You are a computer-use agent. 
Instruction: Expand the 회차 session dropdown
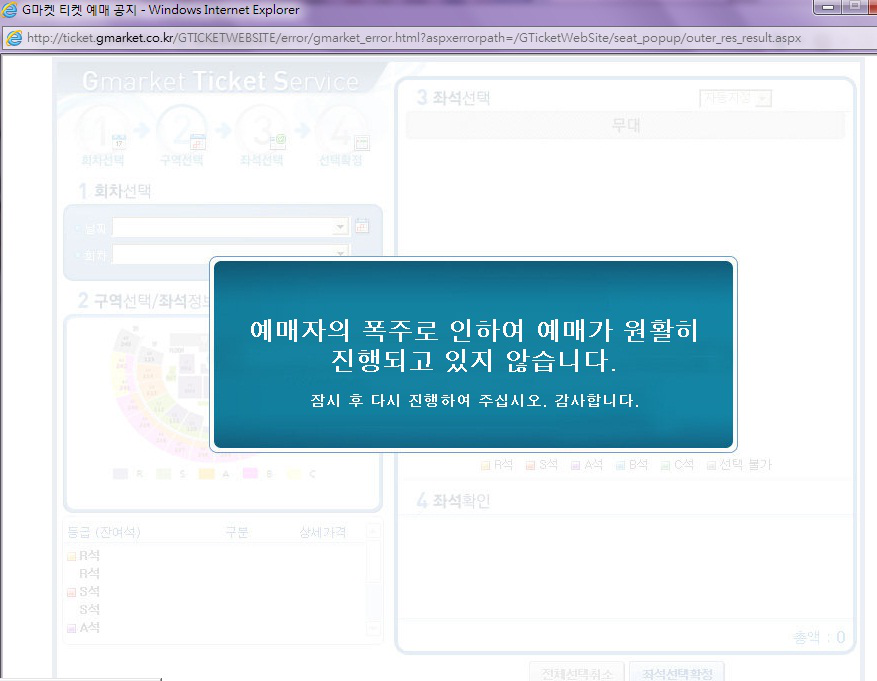[341, 254]
